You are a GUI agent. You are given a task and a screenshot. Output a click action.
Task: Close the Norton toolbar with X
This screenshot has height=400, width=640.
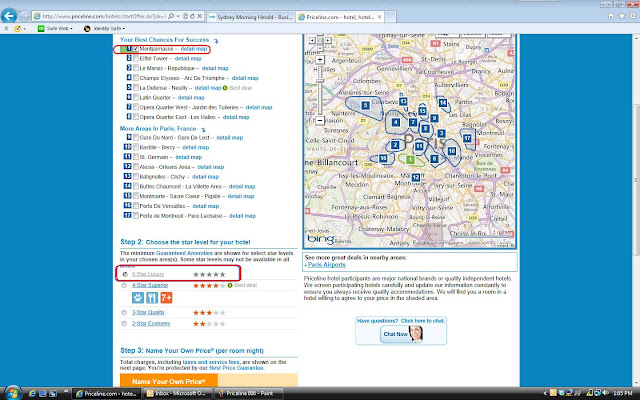(6, 29)
